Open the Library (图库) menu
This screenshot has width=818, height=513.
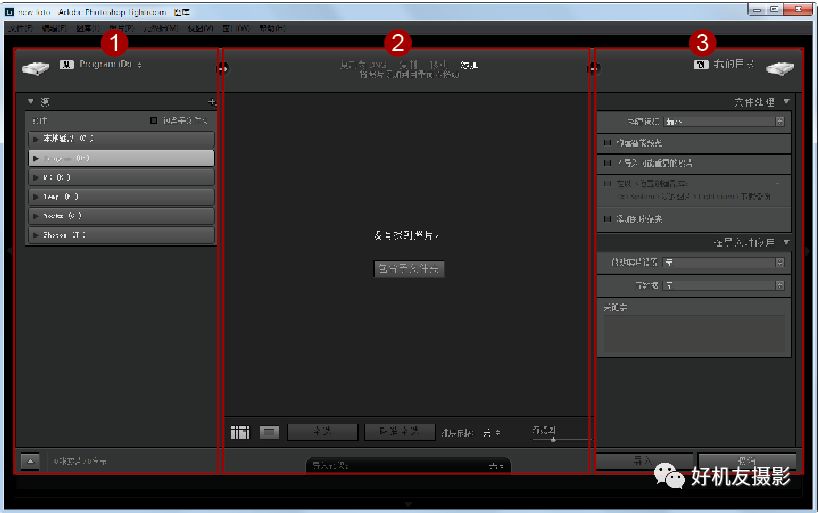pos(87,28)
